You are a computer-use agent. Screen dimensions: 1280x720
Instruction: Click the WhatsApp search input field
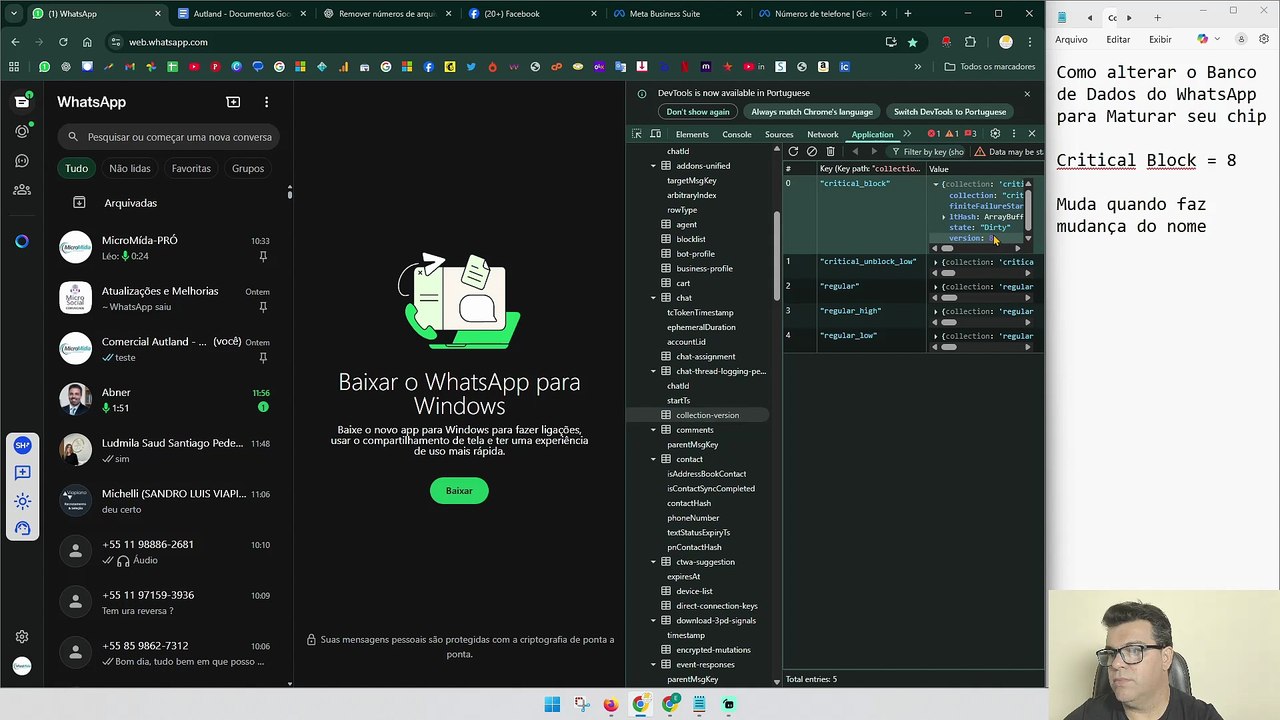(x=169, y=137)
